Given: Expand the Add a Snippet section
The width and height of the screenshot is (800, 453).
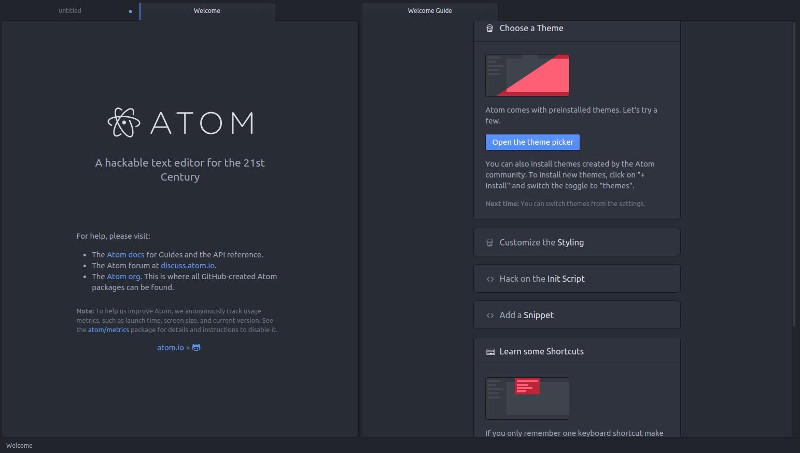Looking at the screenshot, I should point(577,315).
